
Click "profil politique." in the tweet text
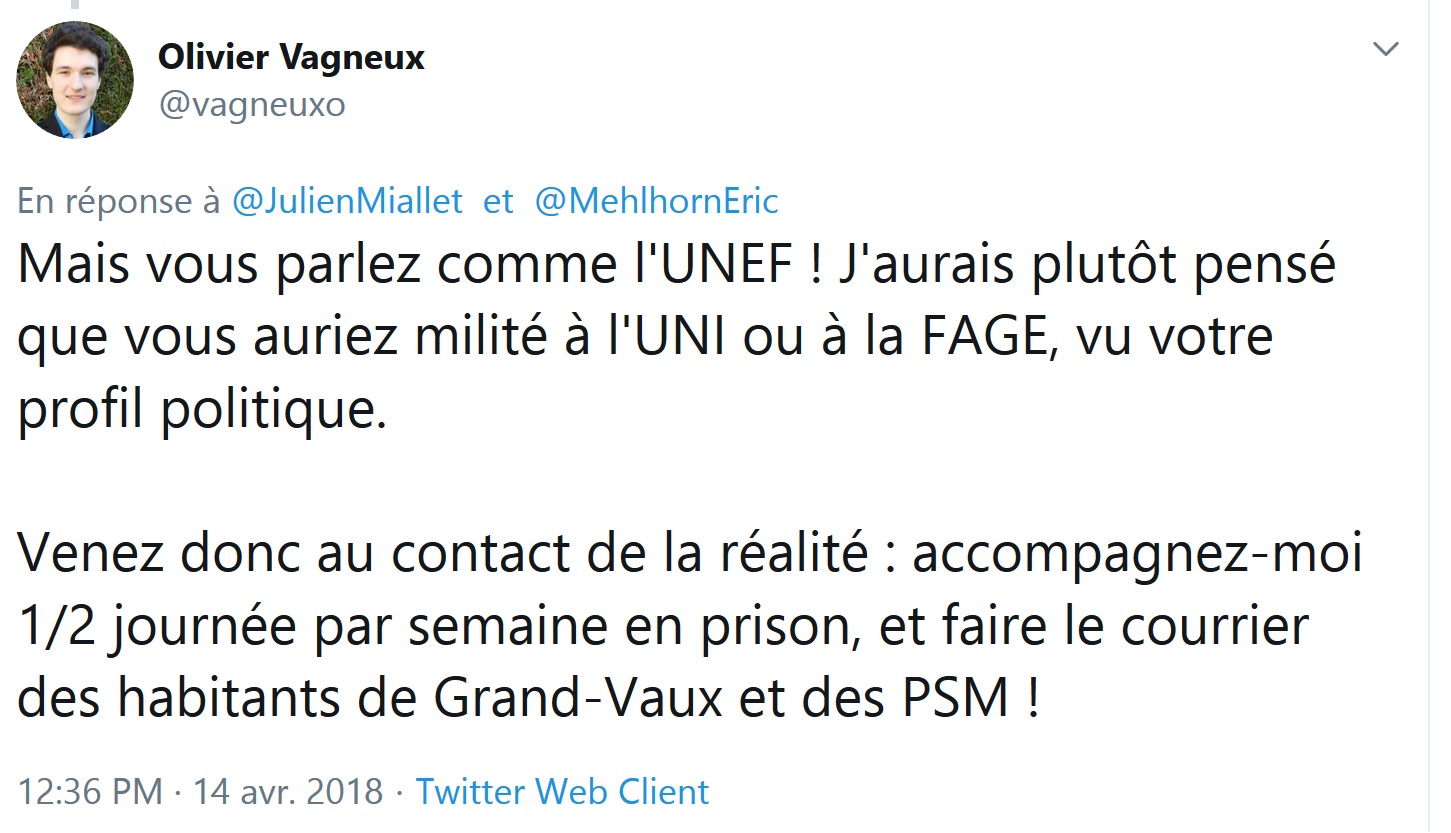[x=201, y=408]
